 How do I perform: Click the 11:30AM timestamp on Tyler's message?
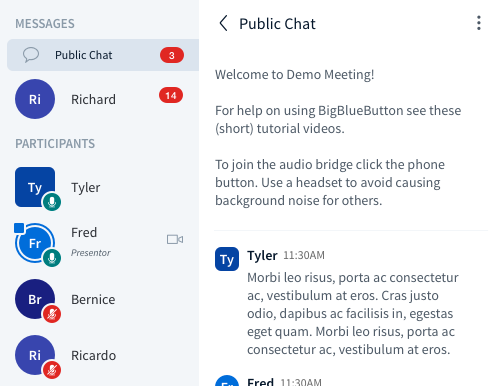[304, 255]
